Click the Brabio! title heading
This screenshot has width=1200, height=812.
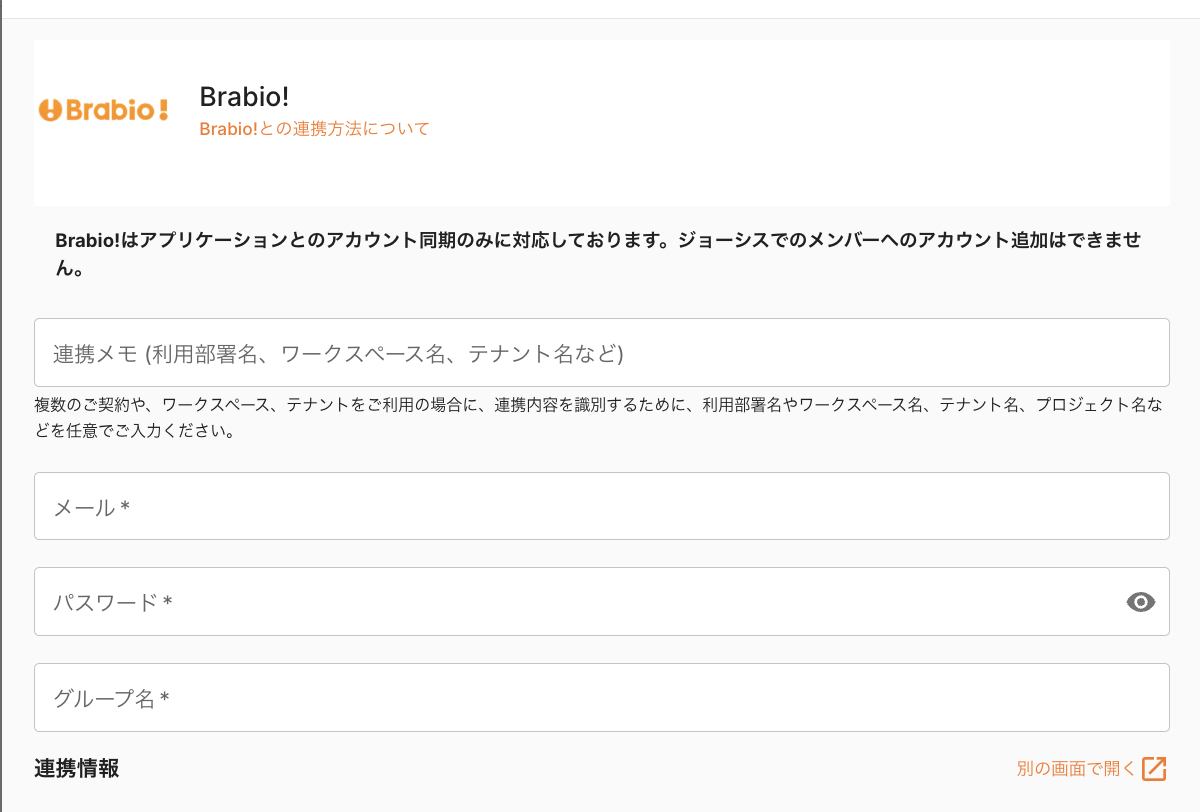pyautogui.click(x=244, y=97)
